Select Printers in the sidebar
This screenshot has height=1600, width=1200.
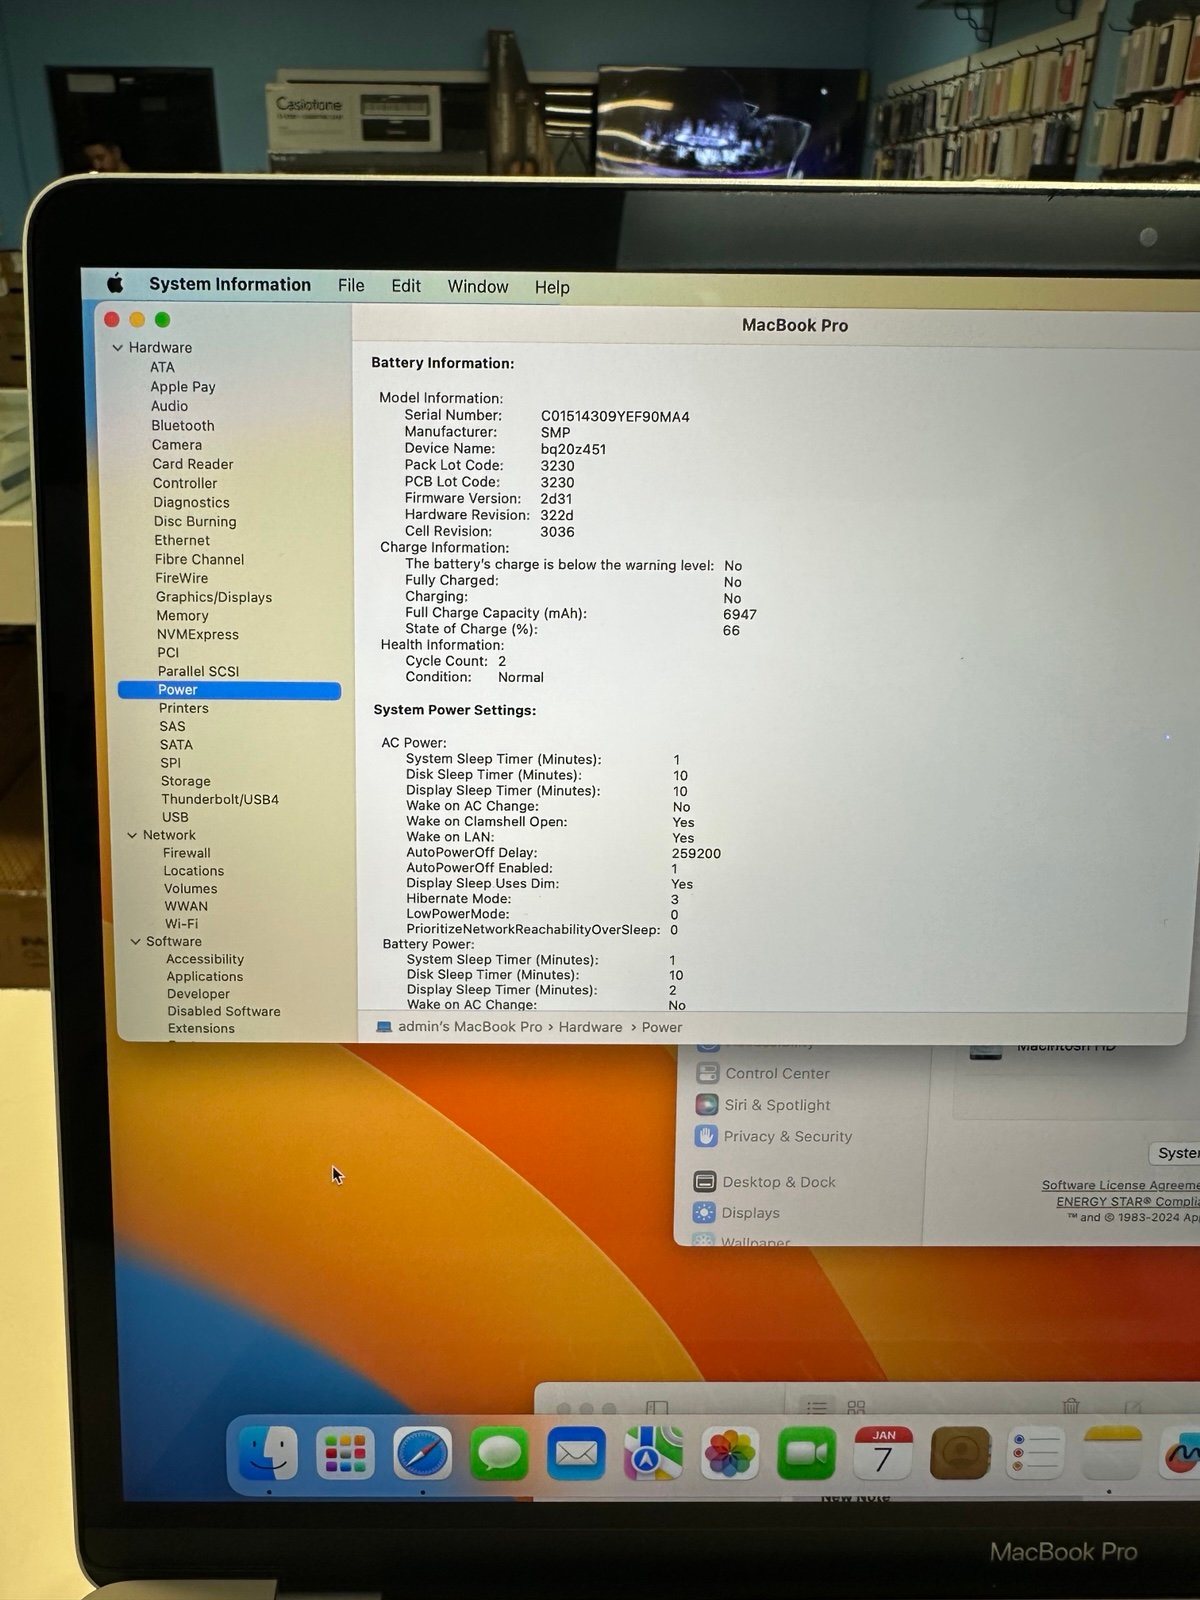[x=184, y=708]
